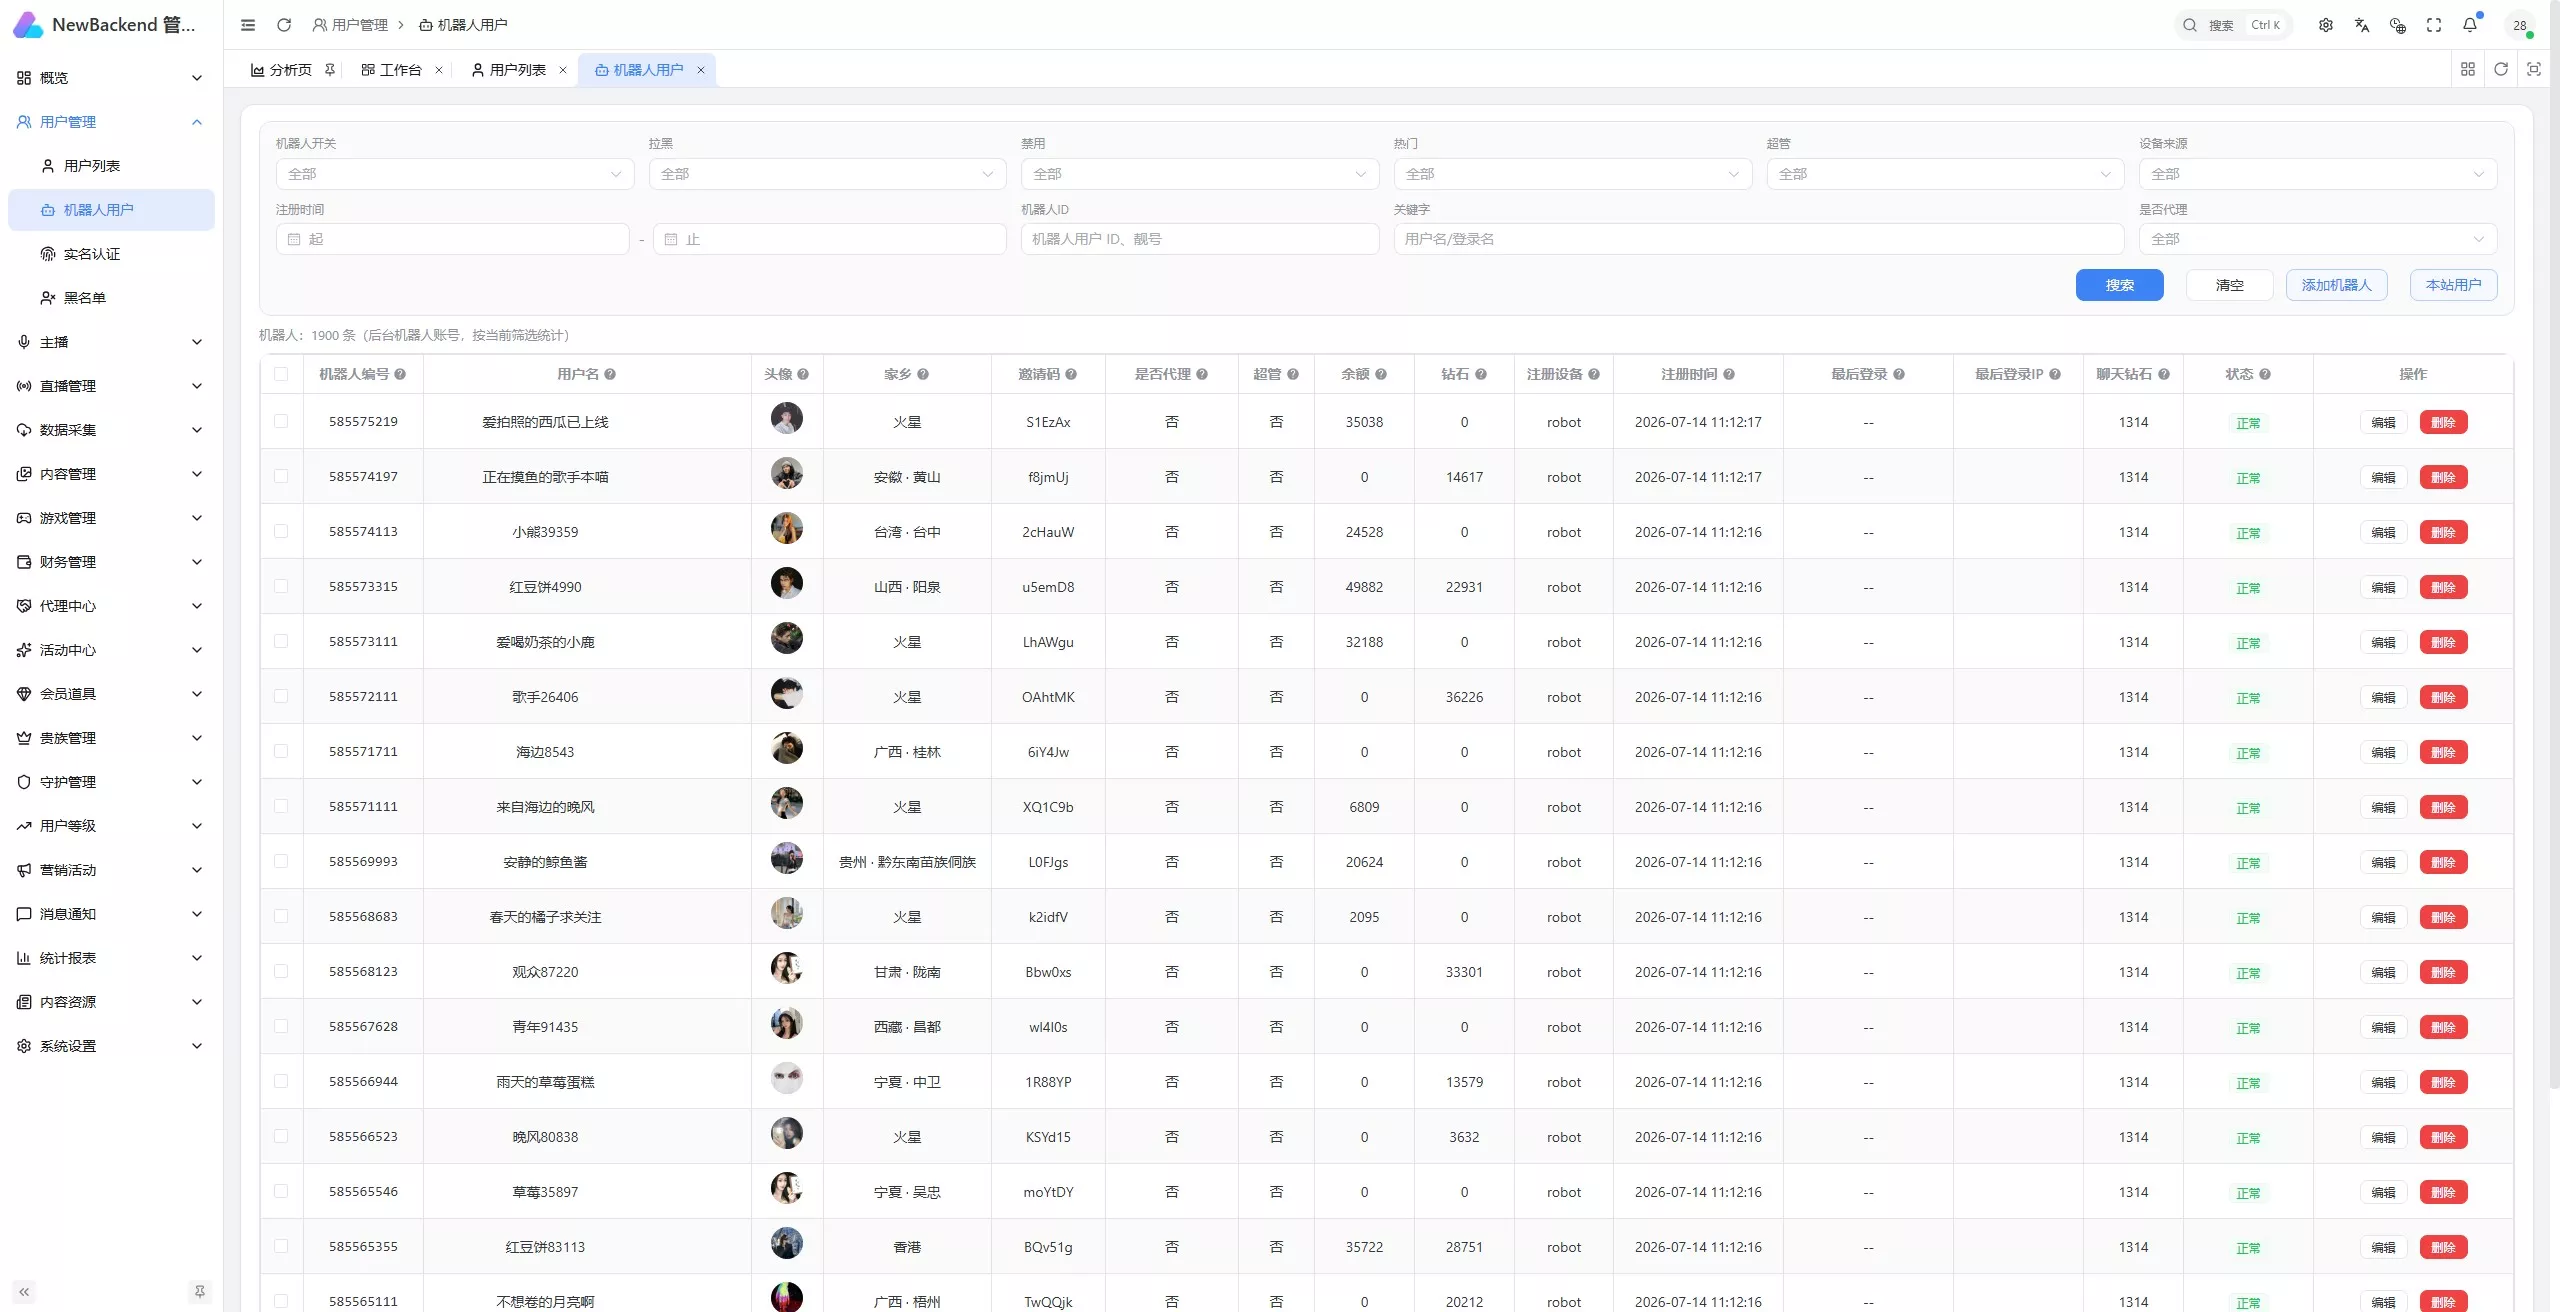The image size is (2560, 1312).
Task: Click the blue 搜索 button
Action: pos(2119,285)
